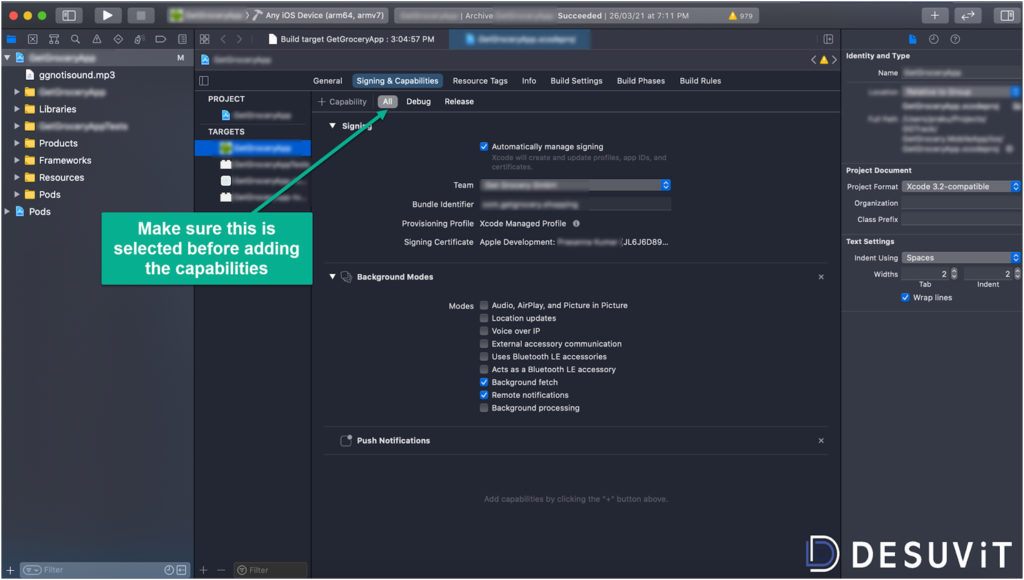This screenshot has width=1024, height=580.
Task: Open the Project Format dropdown
Action: click(x=961, y=186)
